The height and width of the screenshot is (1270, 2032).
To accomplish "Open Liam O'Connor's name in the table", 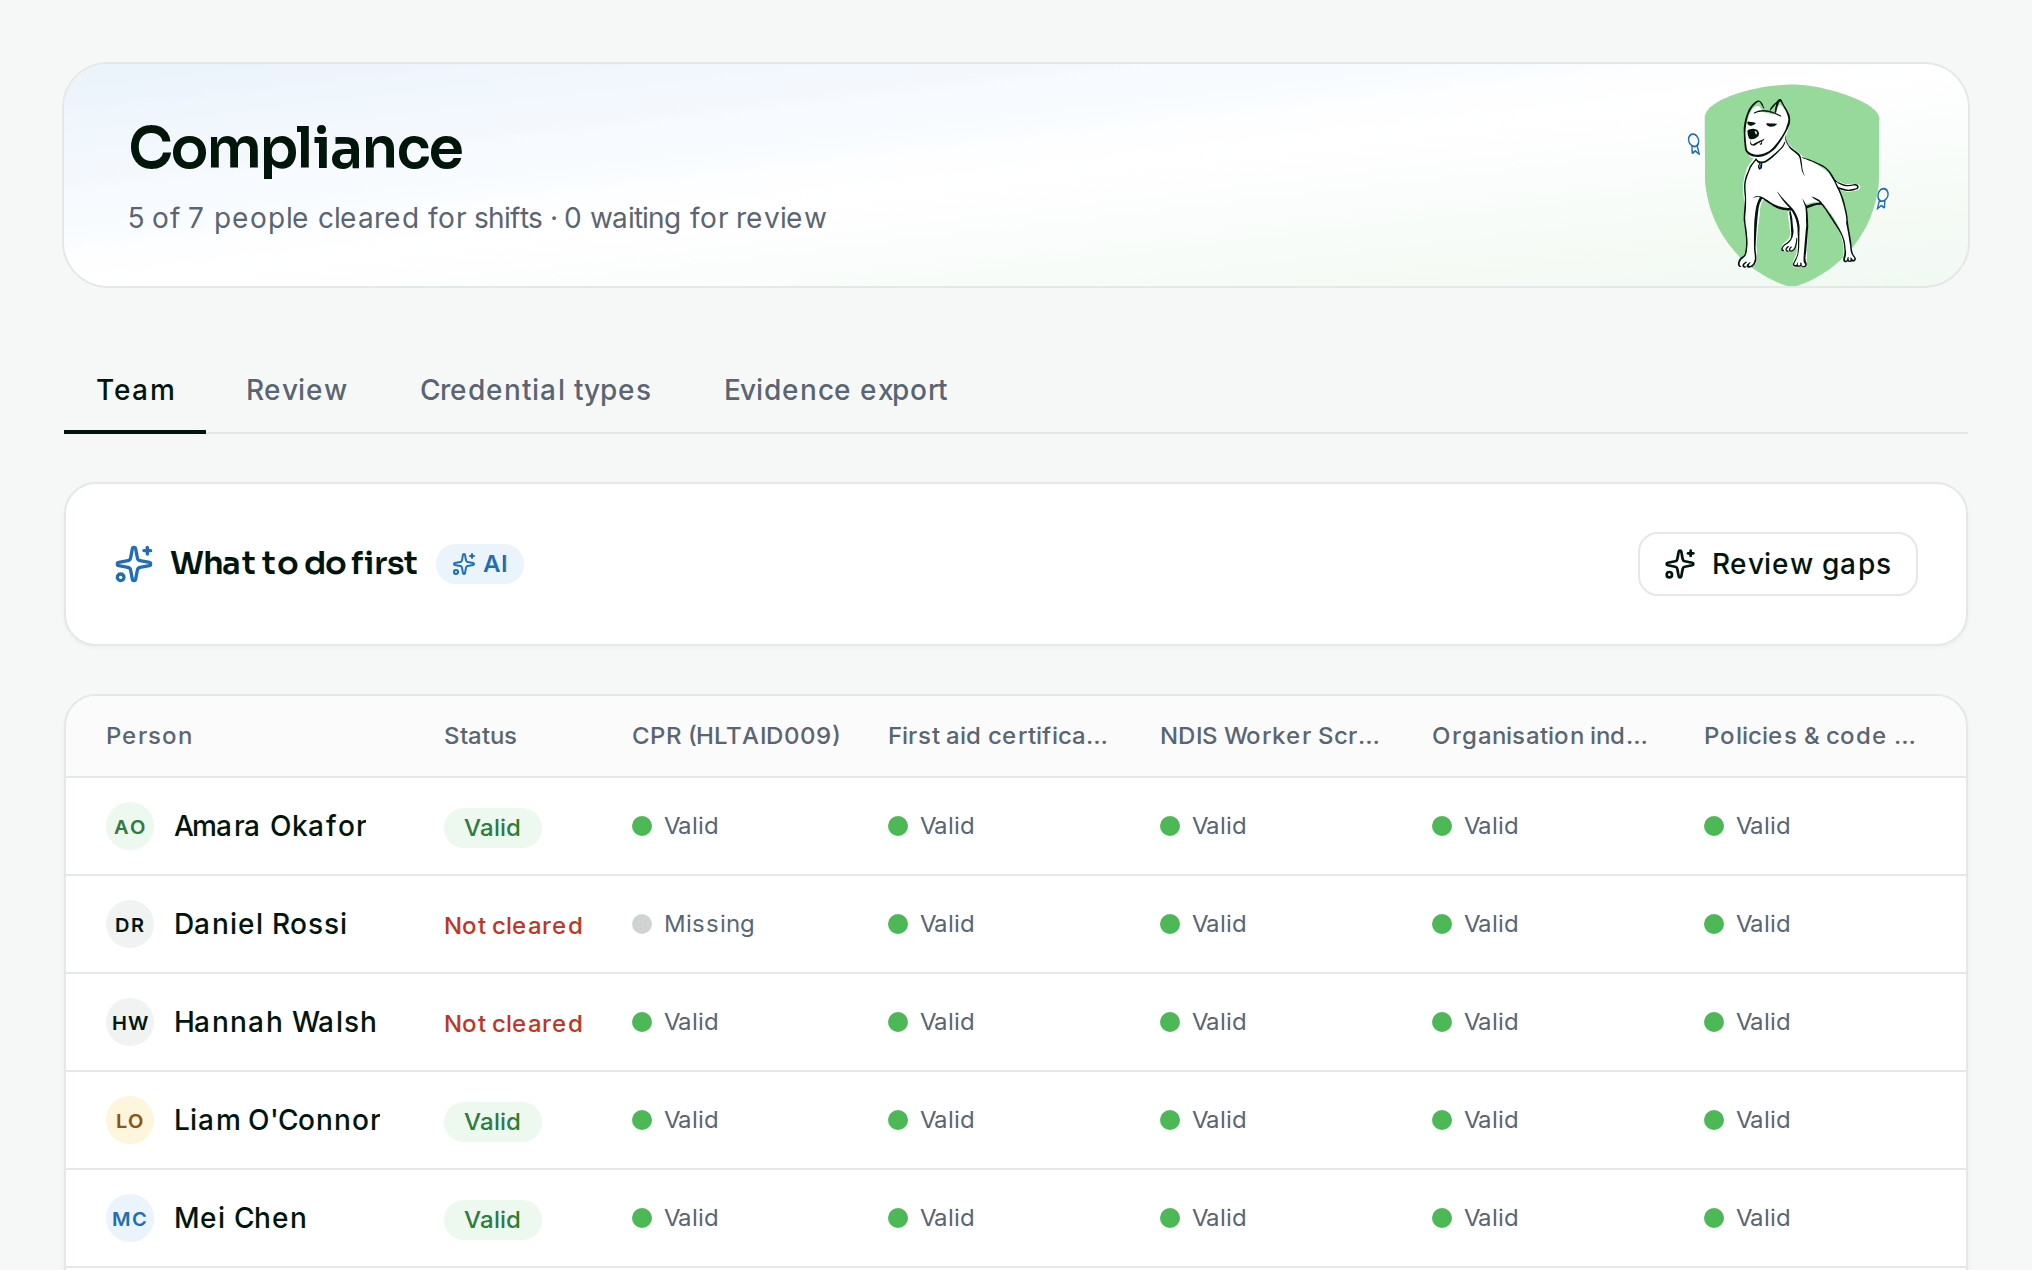I will click(x=277, y=1120).
